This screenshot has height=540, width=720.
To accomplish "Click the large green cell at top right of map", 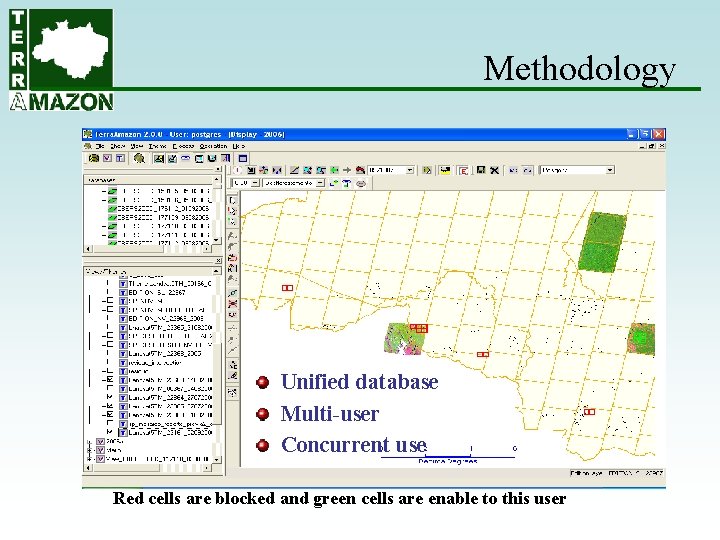I will [x=602, y=242].
